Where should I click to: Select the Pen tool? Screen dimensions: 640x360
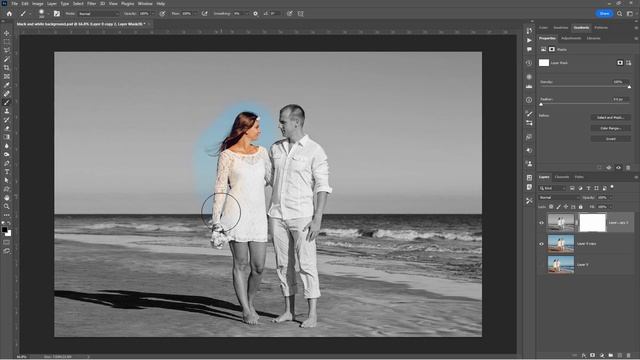[x=7, y=163]
